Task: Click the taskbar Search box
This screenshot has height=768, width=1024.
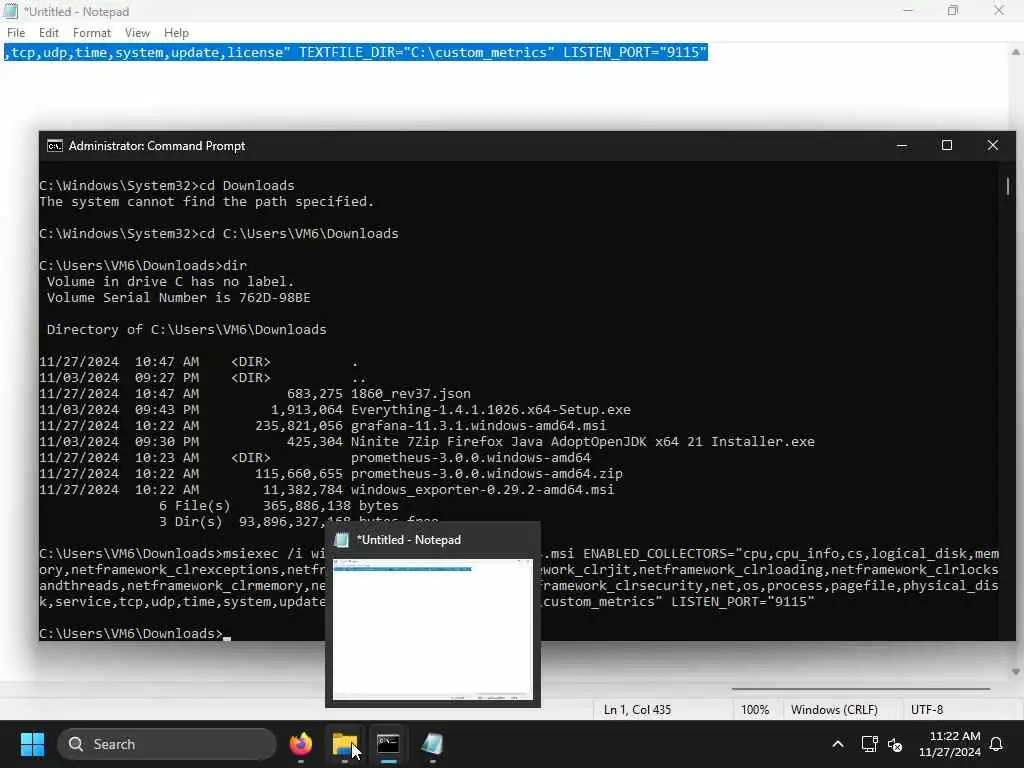Action: (x=167, y=744)
